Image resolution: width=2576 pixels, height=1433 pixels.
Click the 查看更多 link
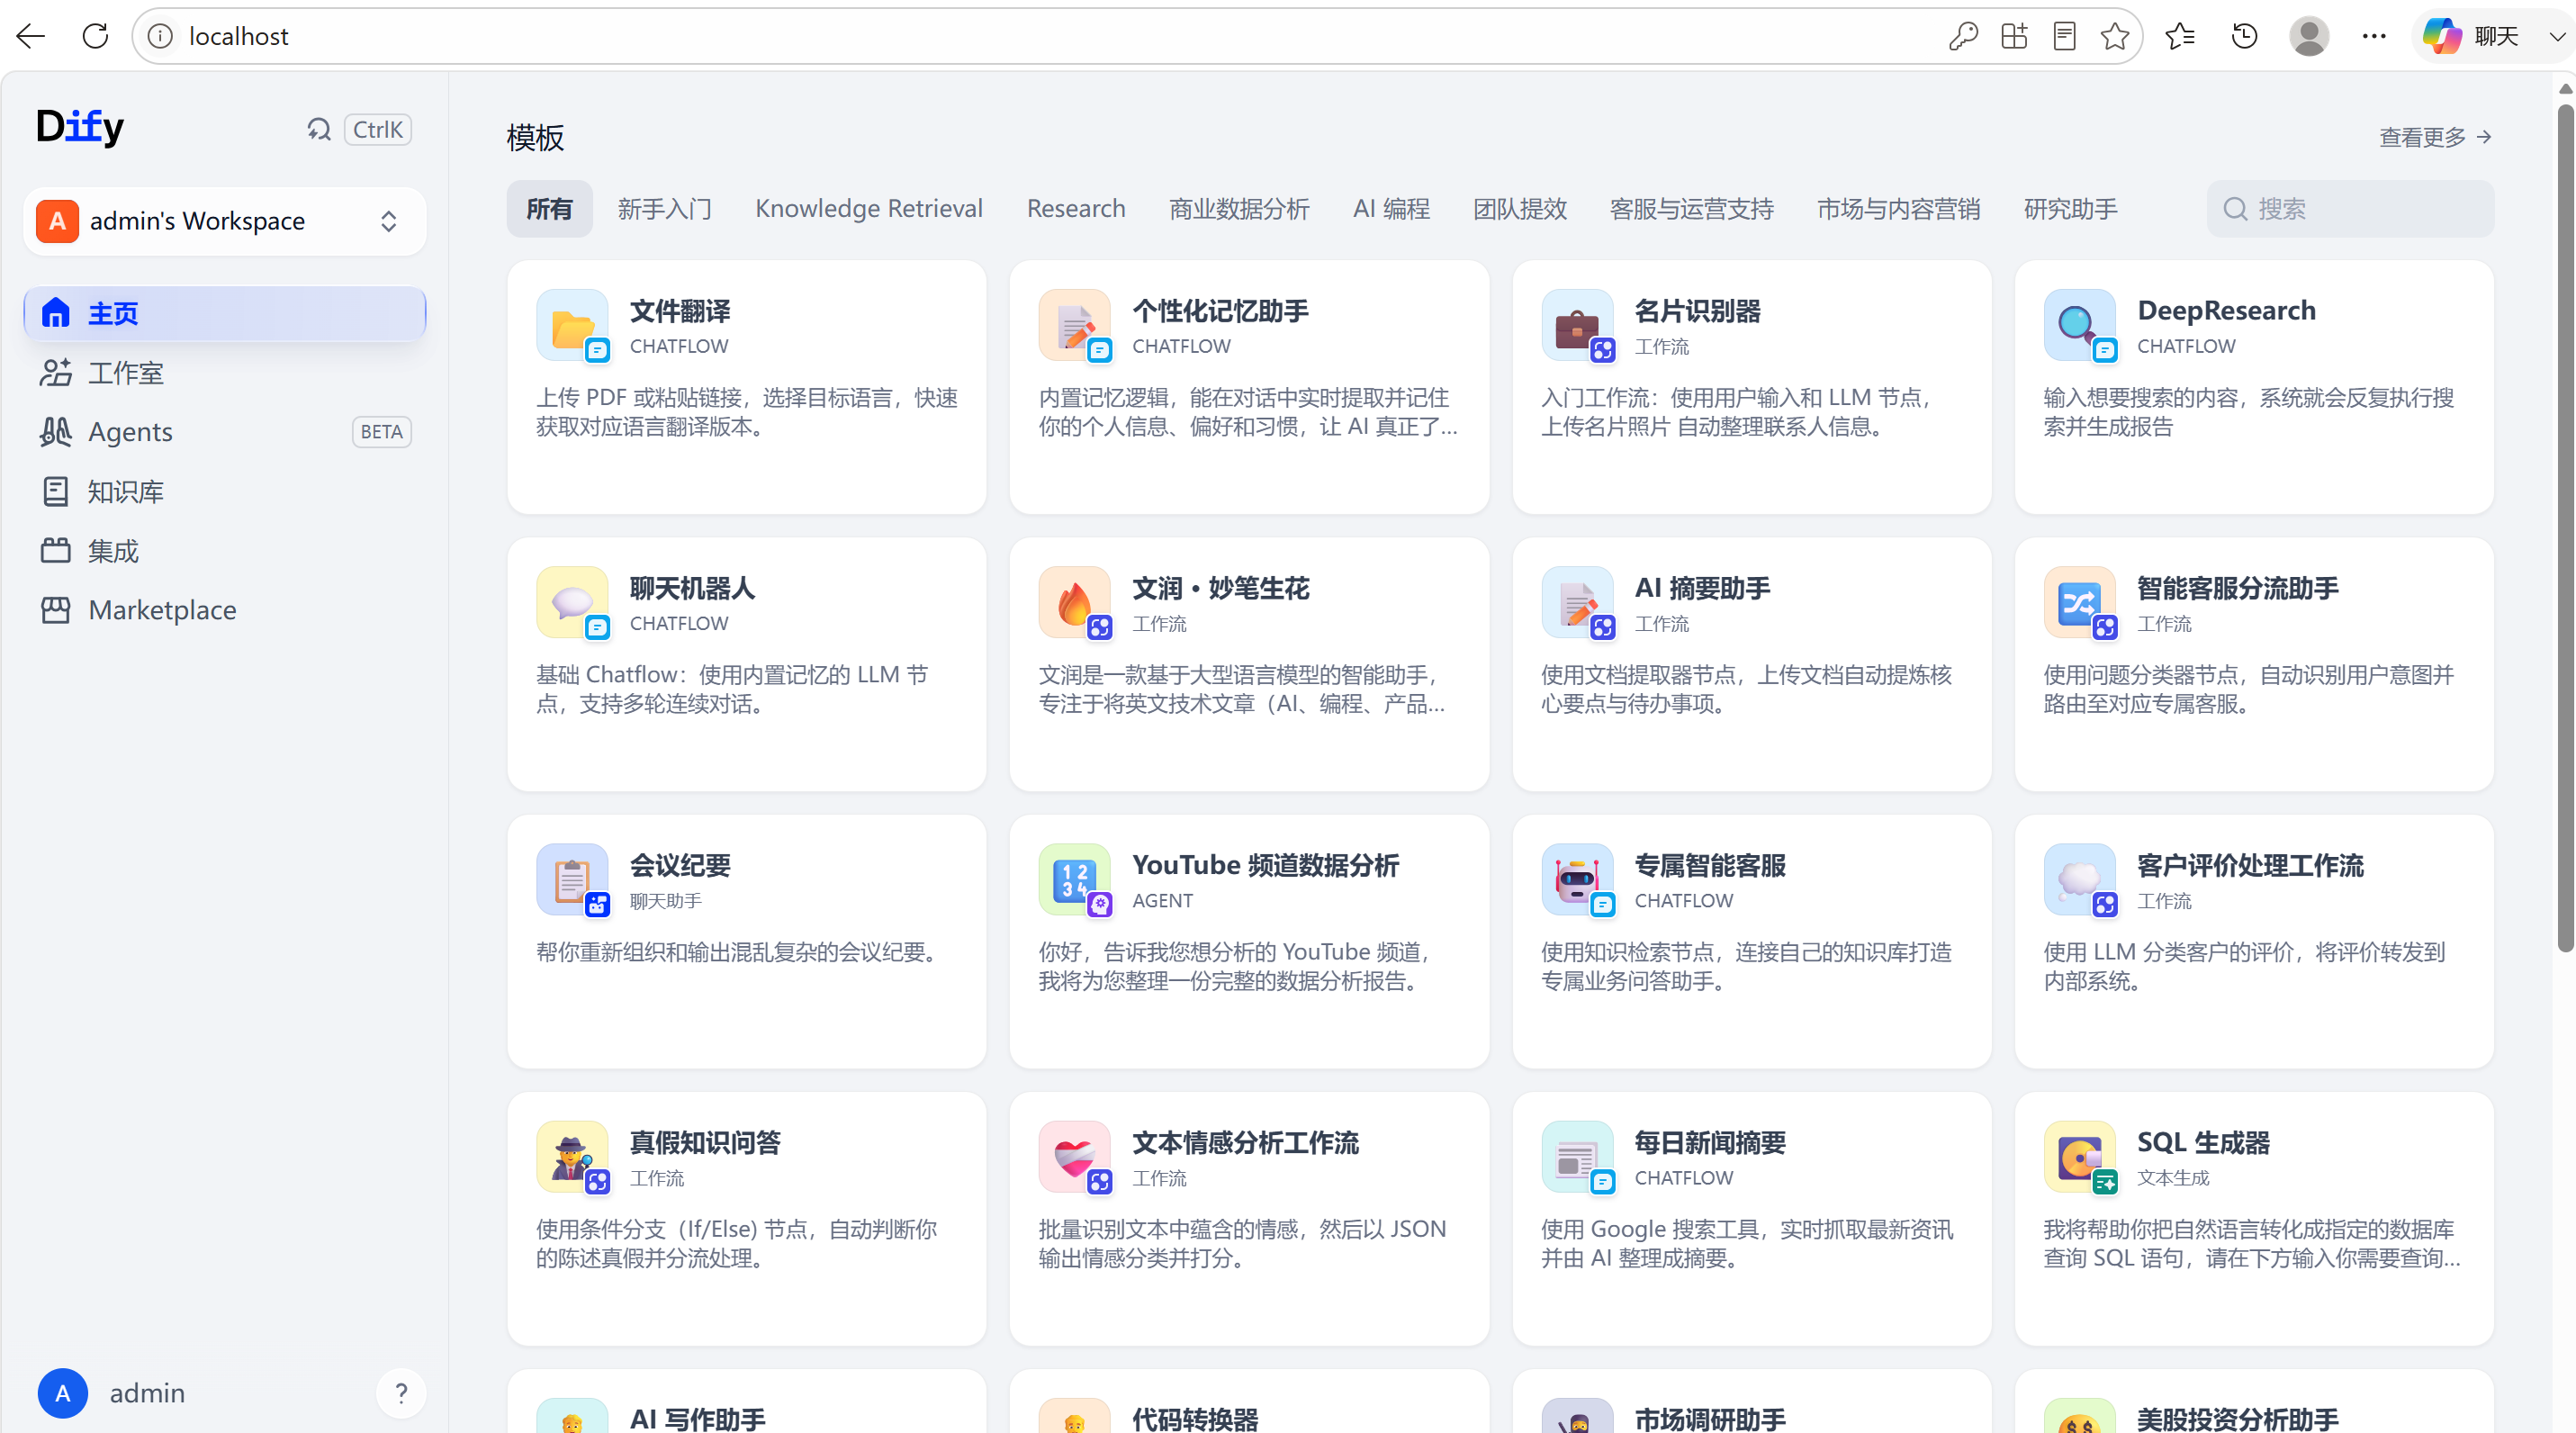point(2434,137)
